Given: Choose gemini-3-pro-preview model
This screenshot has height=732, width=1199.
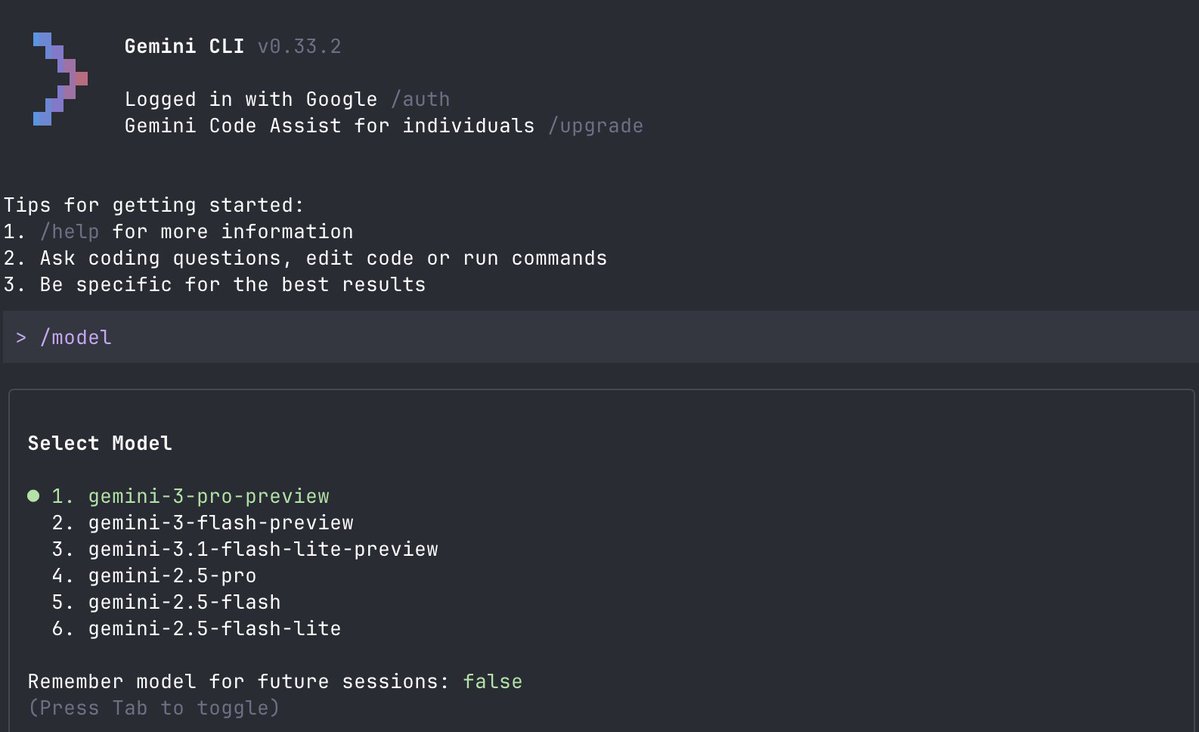Looking at the screenshot, I should (x=209, y=496).
